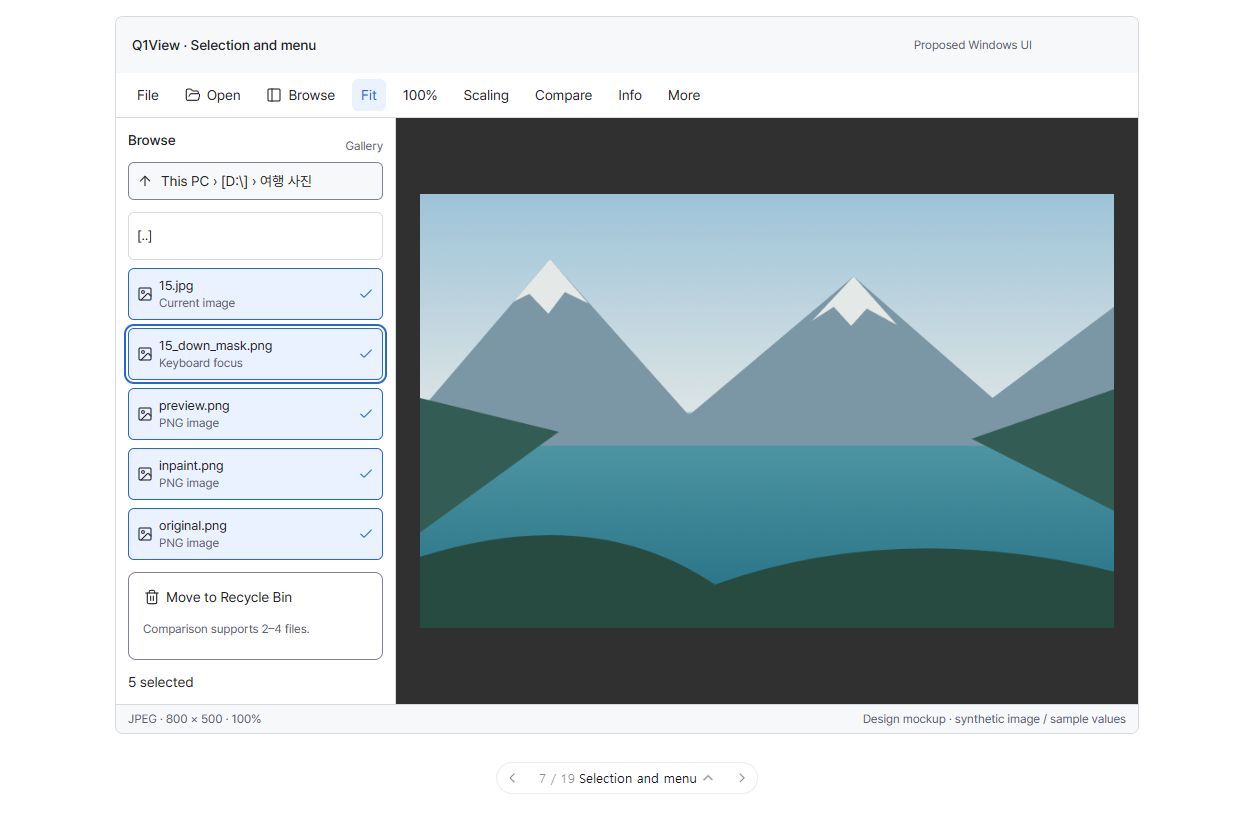
Task: Open the parent folder [..] entry
Action: click(255, 236)
